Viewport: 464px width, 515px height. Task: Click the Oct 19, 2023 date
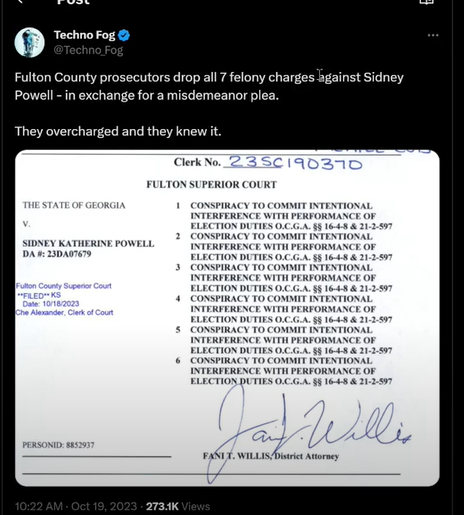coord(104,506)
